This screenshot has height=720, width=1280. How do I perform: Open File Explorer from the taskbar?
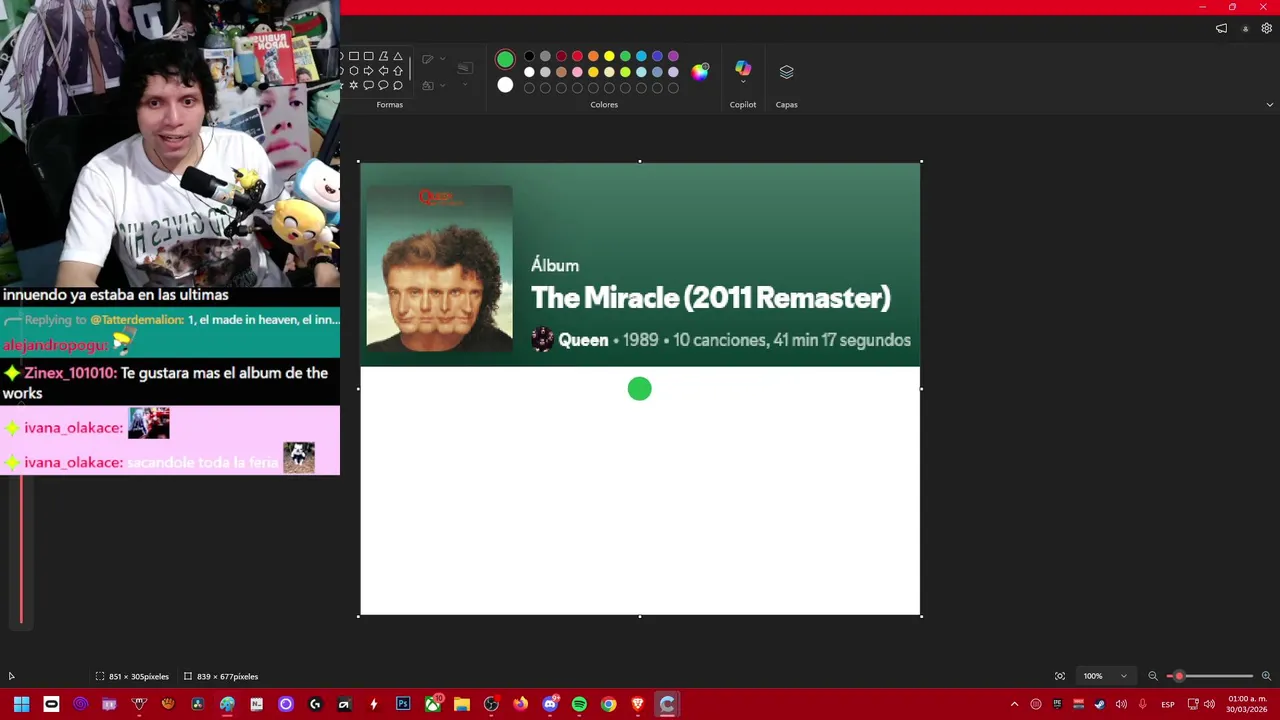(462, 704)
